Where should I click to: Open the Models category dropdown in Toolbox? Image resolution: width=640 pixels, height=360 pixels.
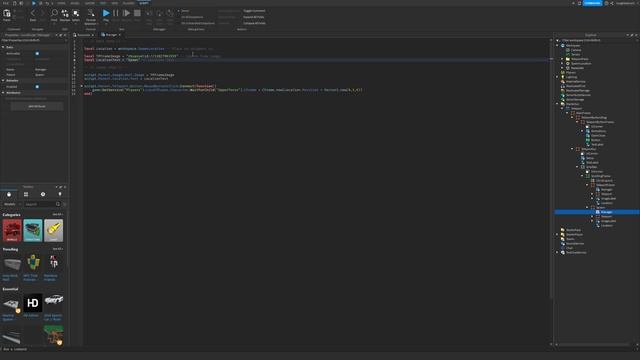(12, 204)
